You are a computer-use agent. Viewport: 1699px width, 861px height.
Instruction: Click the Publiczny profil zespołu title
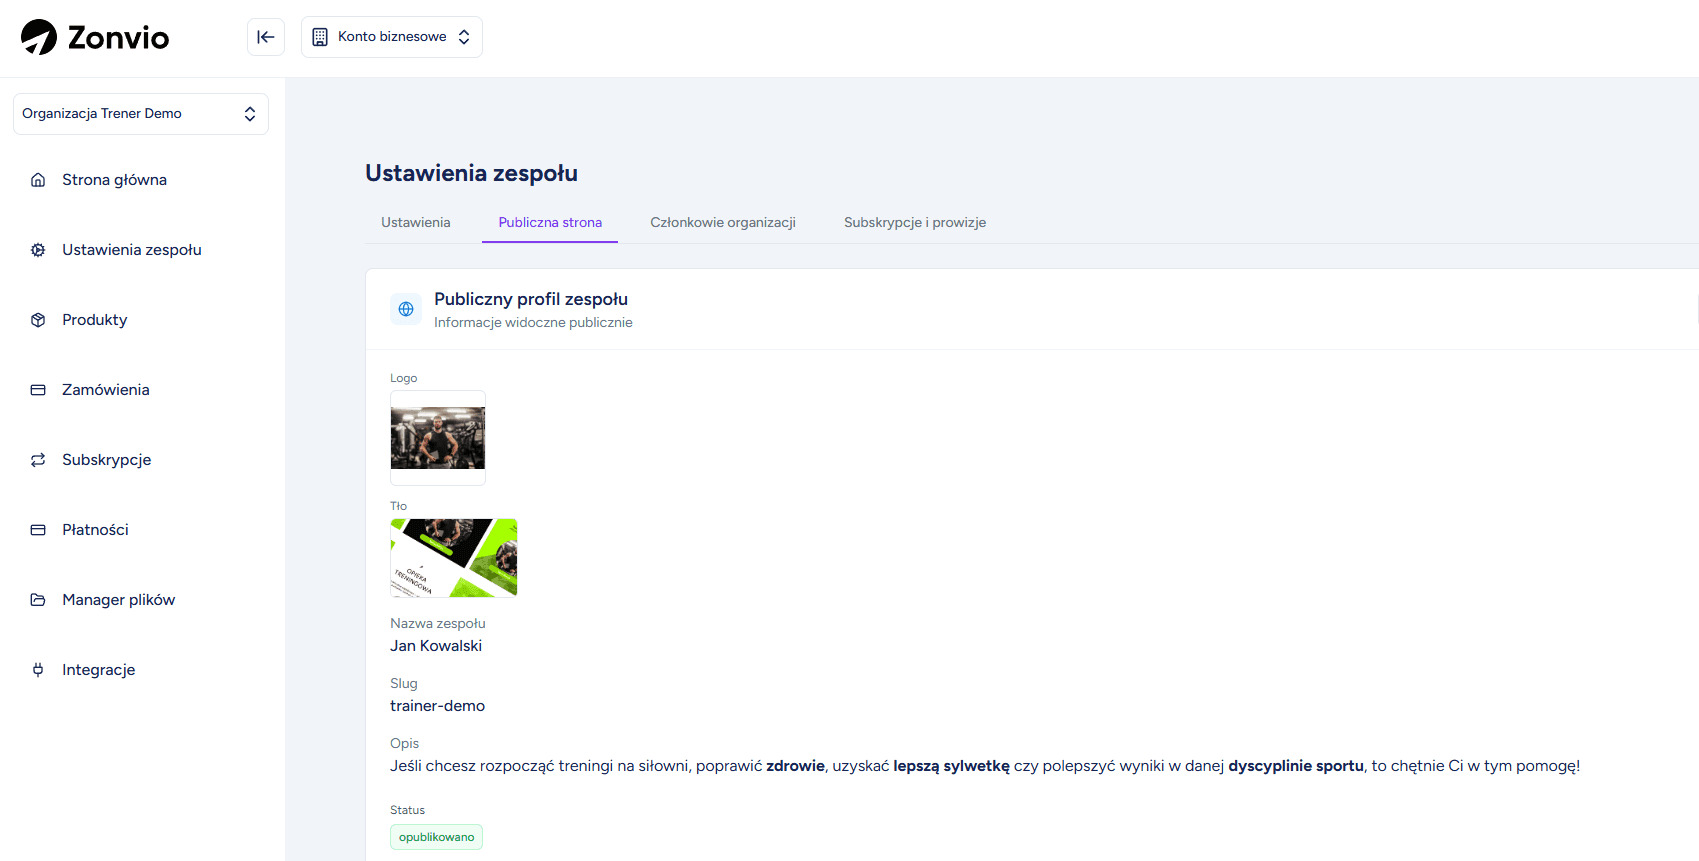531,299
